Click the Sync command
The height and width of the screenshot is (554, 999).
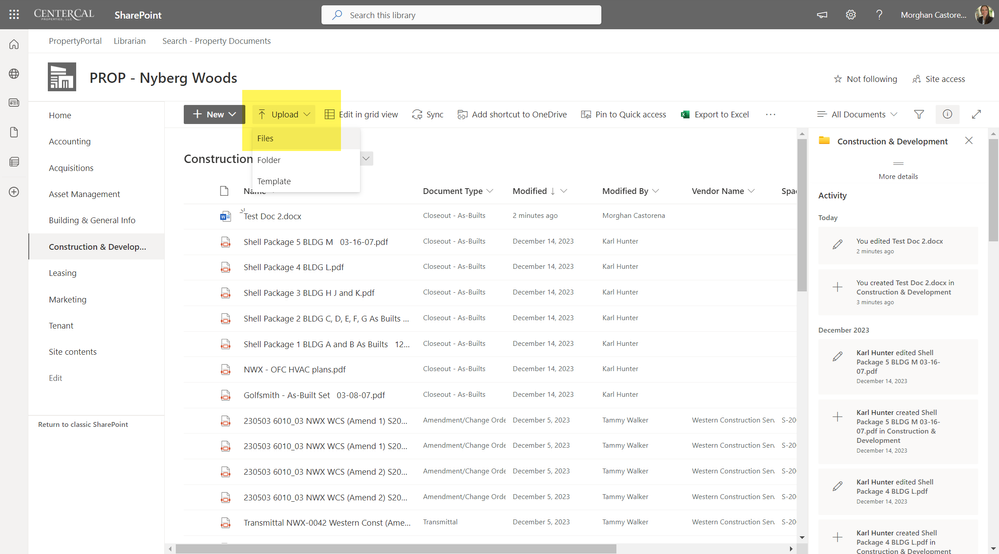[x=428, y=115]
